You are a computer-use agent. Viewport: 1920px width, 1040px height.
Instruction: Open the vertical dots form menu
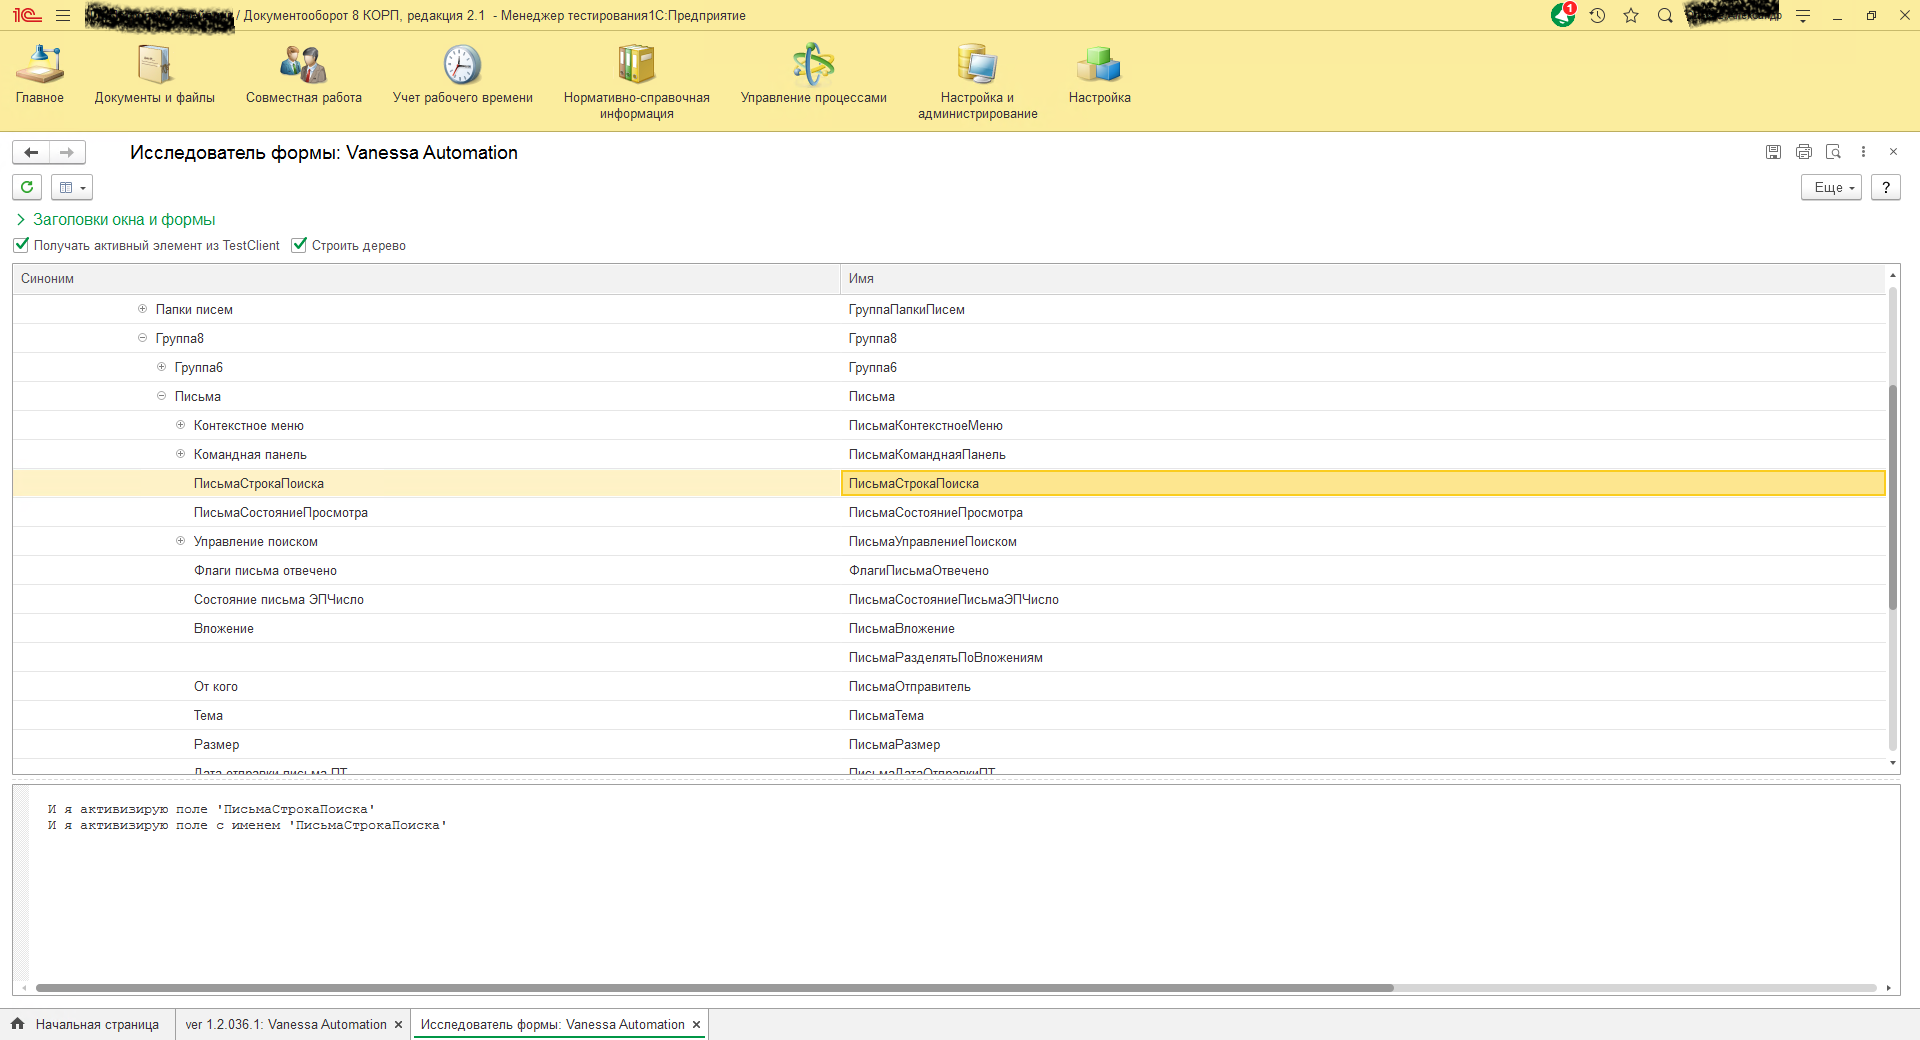pos(1863,152)
